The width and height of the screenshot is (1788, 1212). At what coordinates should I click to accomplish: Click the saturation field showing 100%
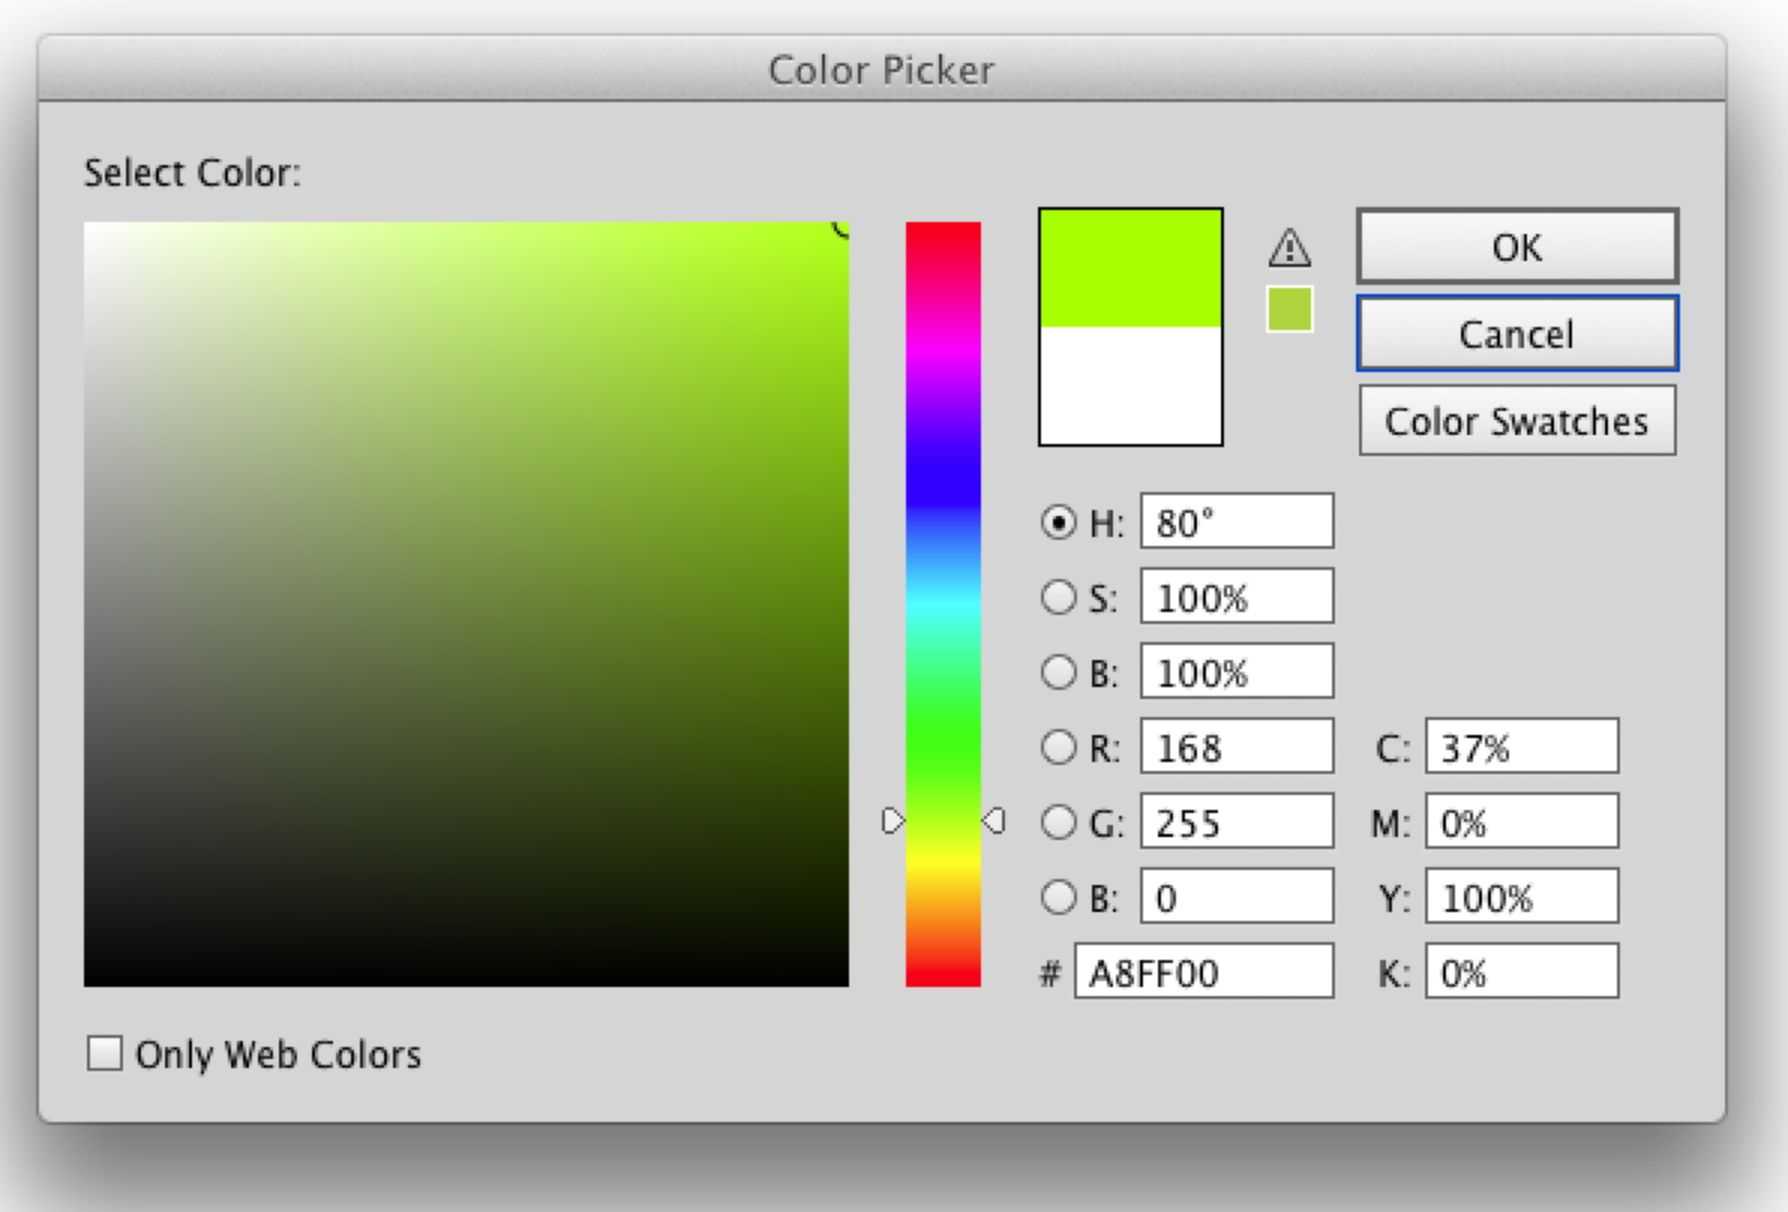pos(1237,596)
